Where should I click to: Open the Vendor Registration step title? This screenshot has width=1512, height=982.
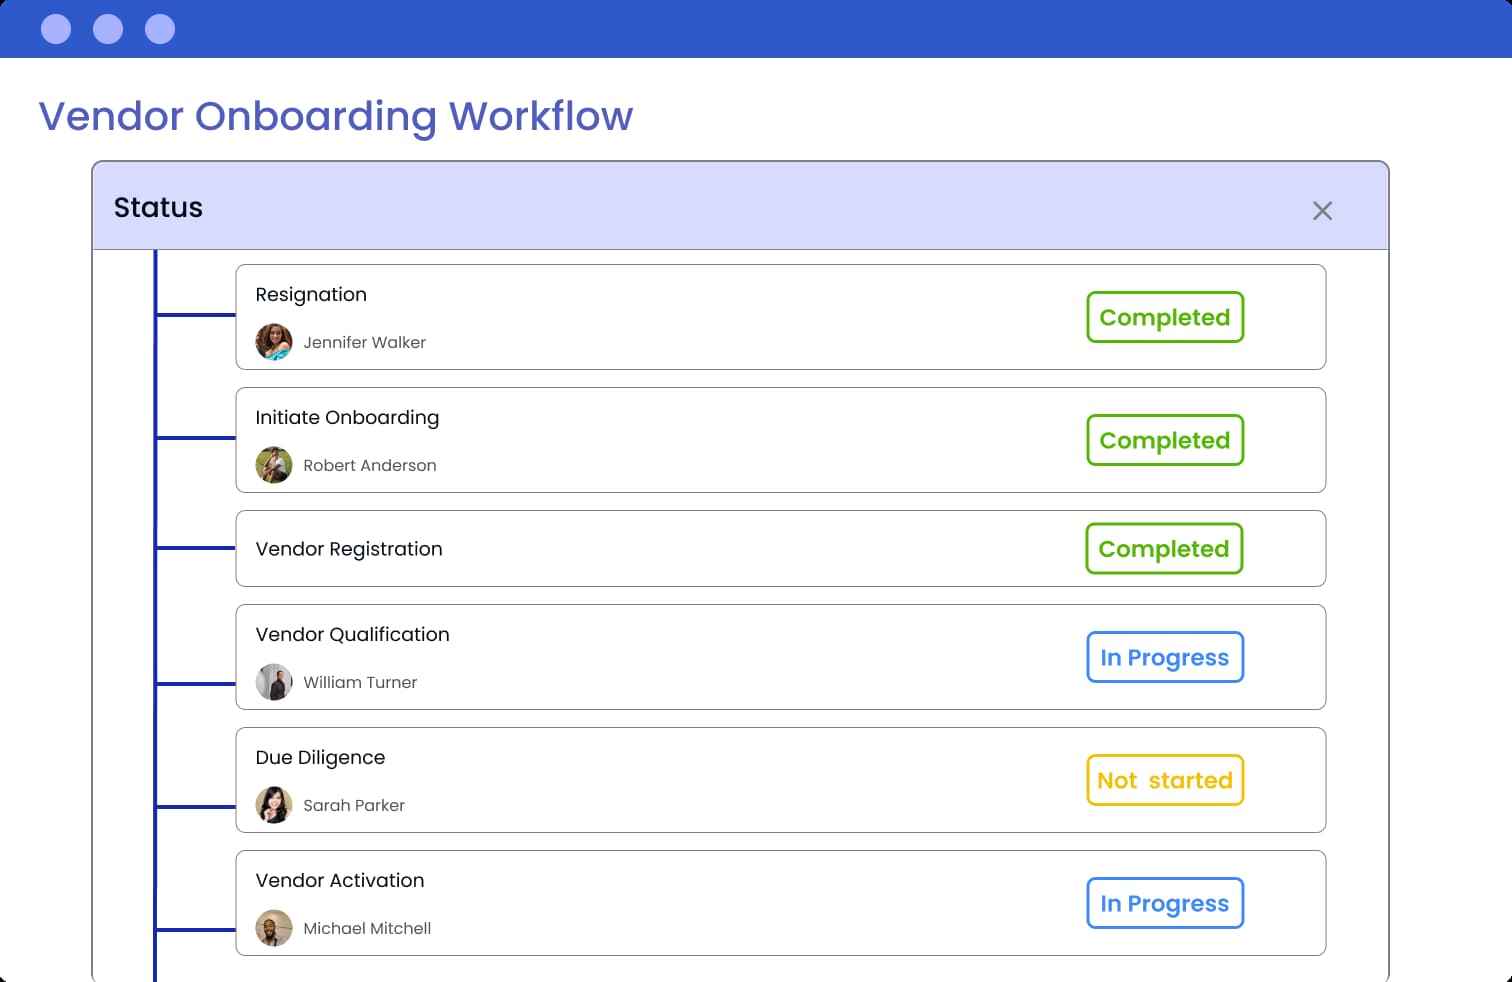pyautogui.click(x=349, y=549)
